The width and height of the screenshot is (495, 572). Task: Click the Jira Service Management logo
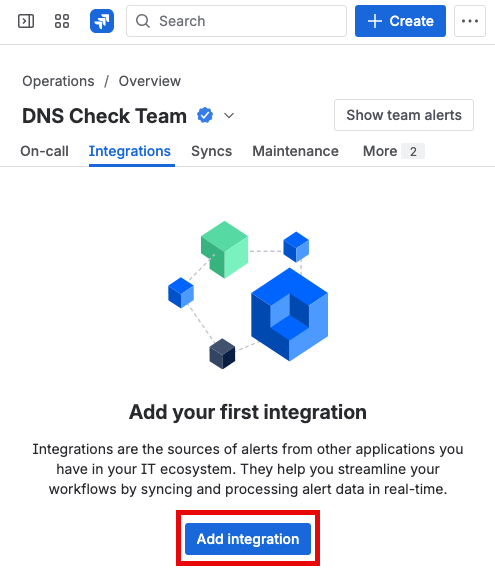tap(102, 21)
